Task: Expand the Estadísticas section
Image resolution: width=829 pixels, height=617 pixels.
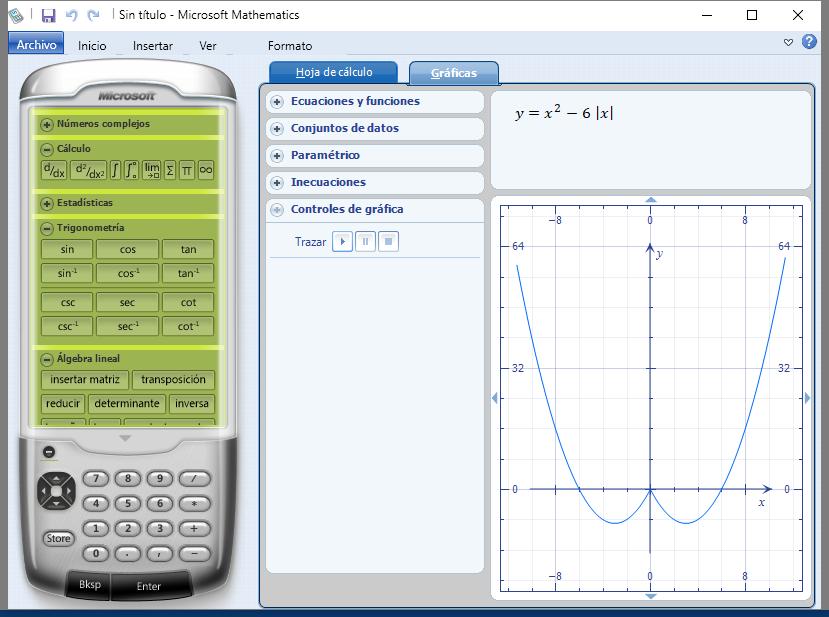Action: click(47, 204)
